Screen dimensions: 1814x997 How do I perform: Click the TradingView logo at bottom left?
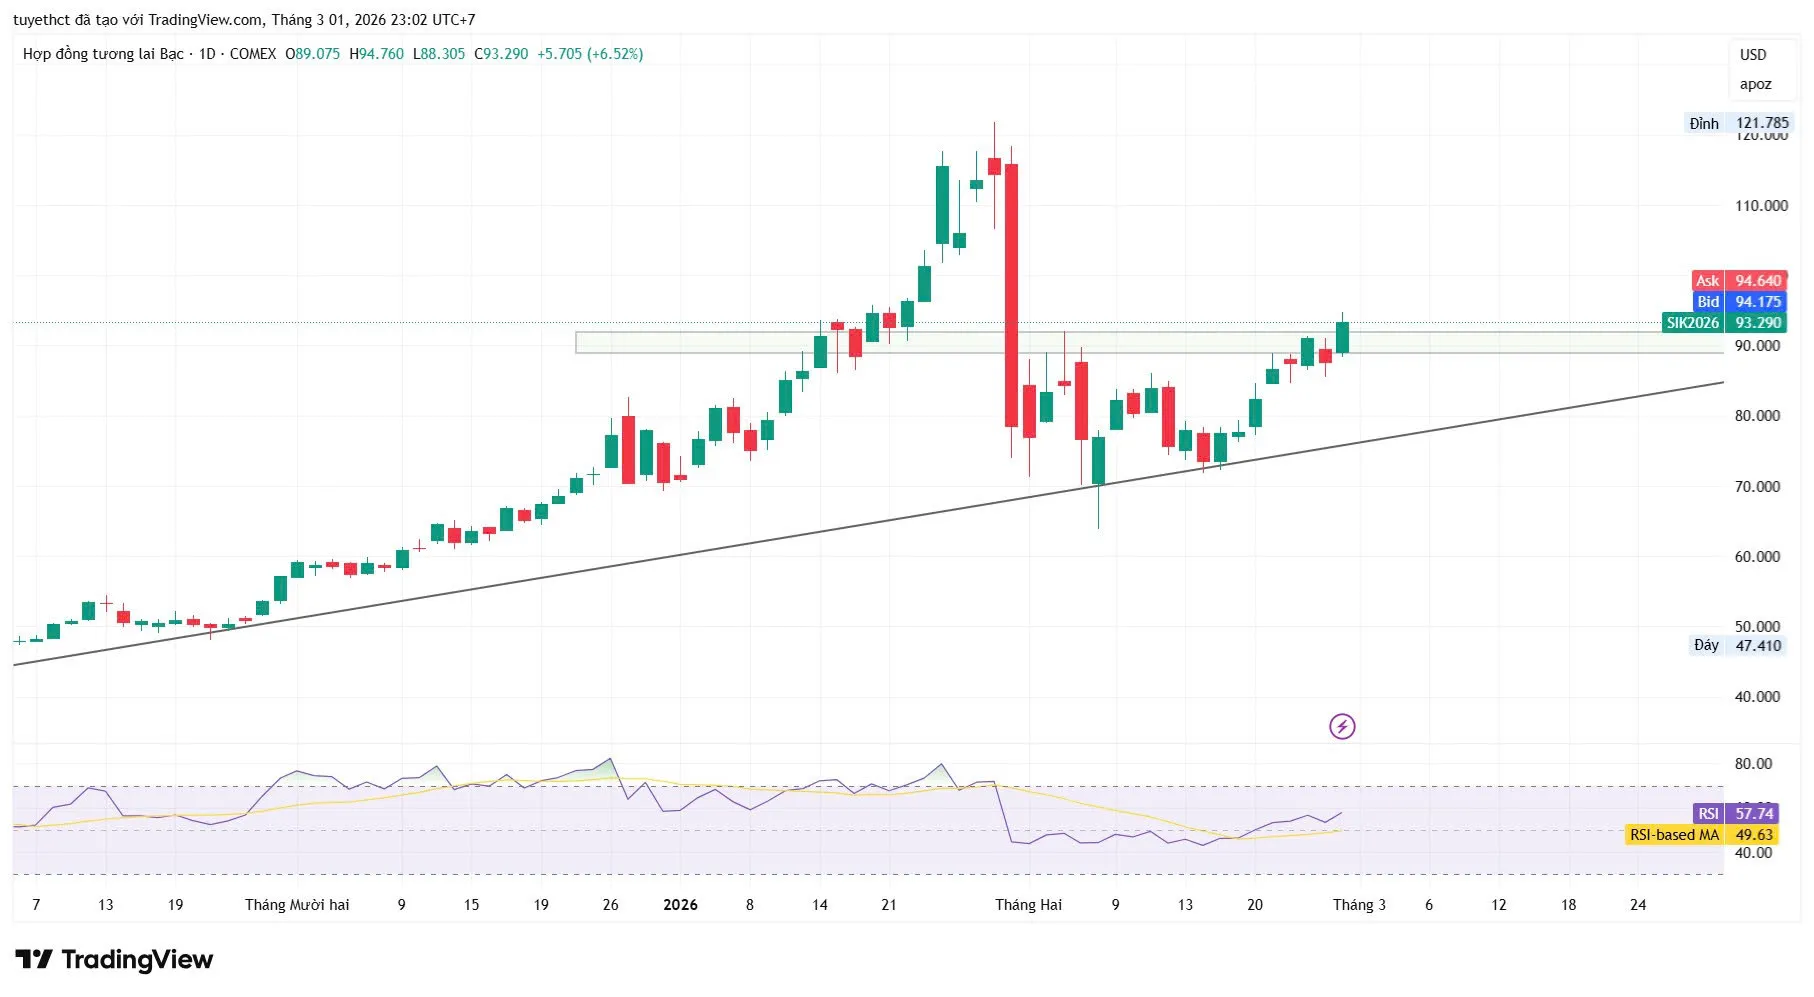114,960
